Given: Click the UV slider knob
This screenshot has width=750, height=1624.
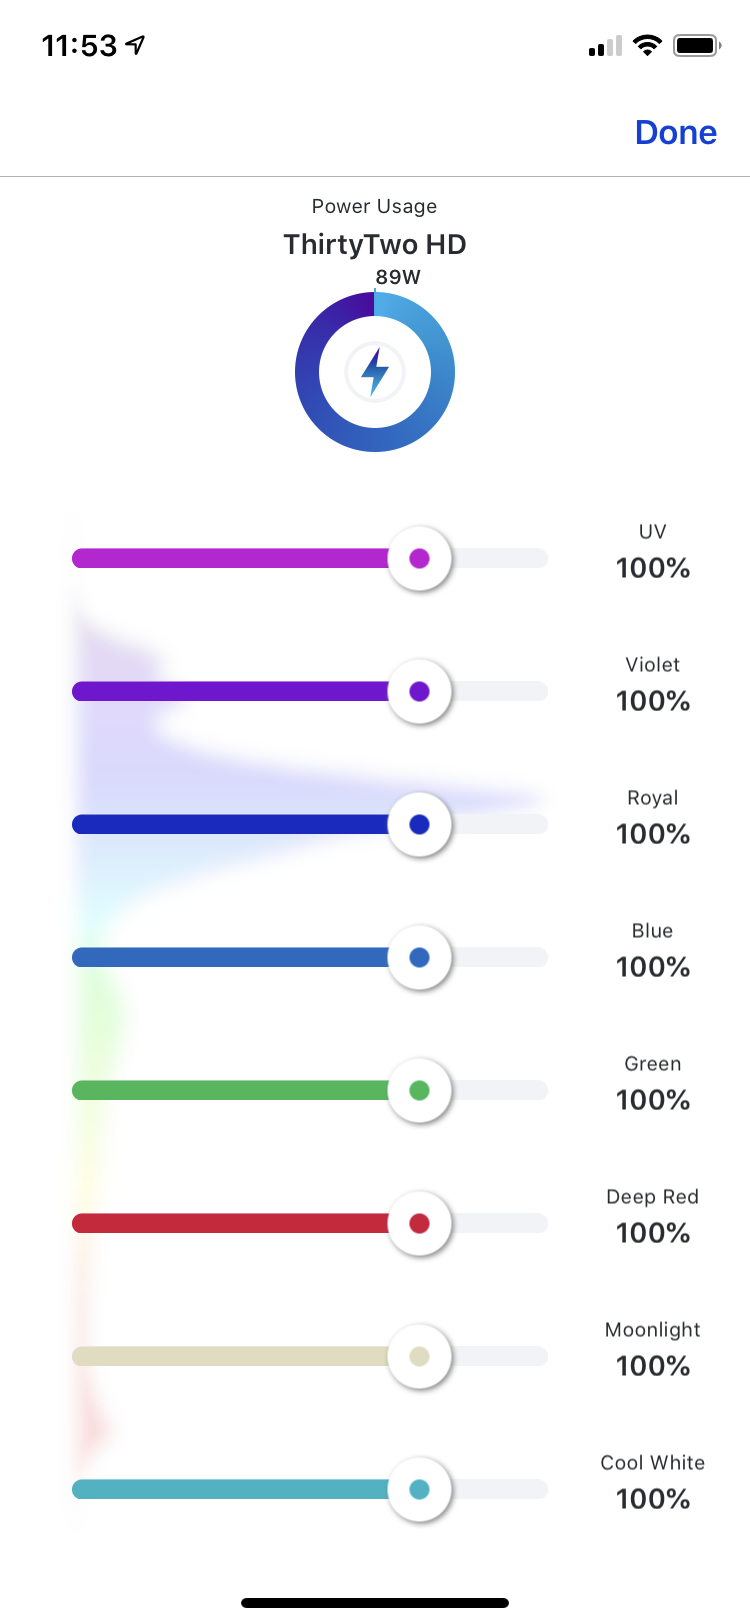Looking at the screenshot, I should click(x=419, y=558).
